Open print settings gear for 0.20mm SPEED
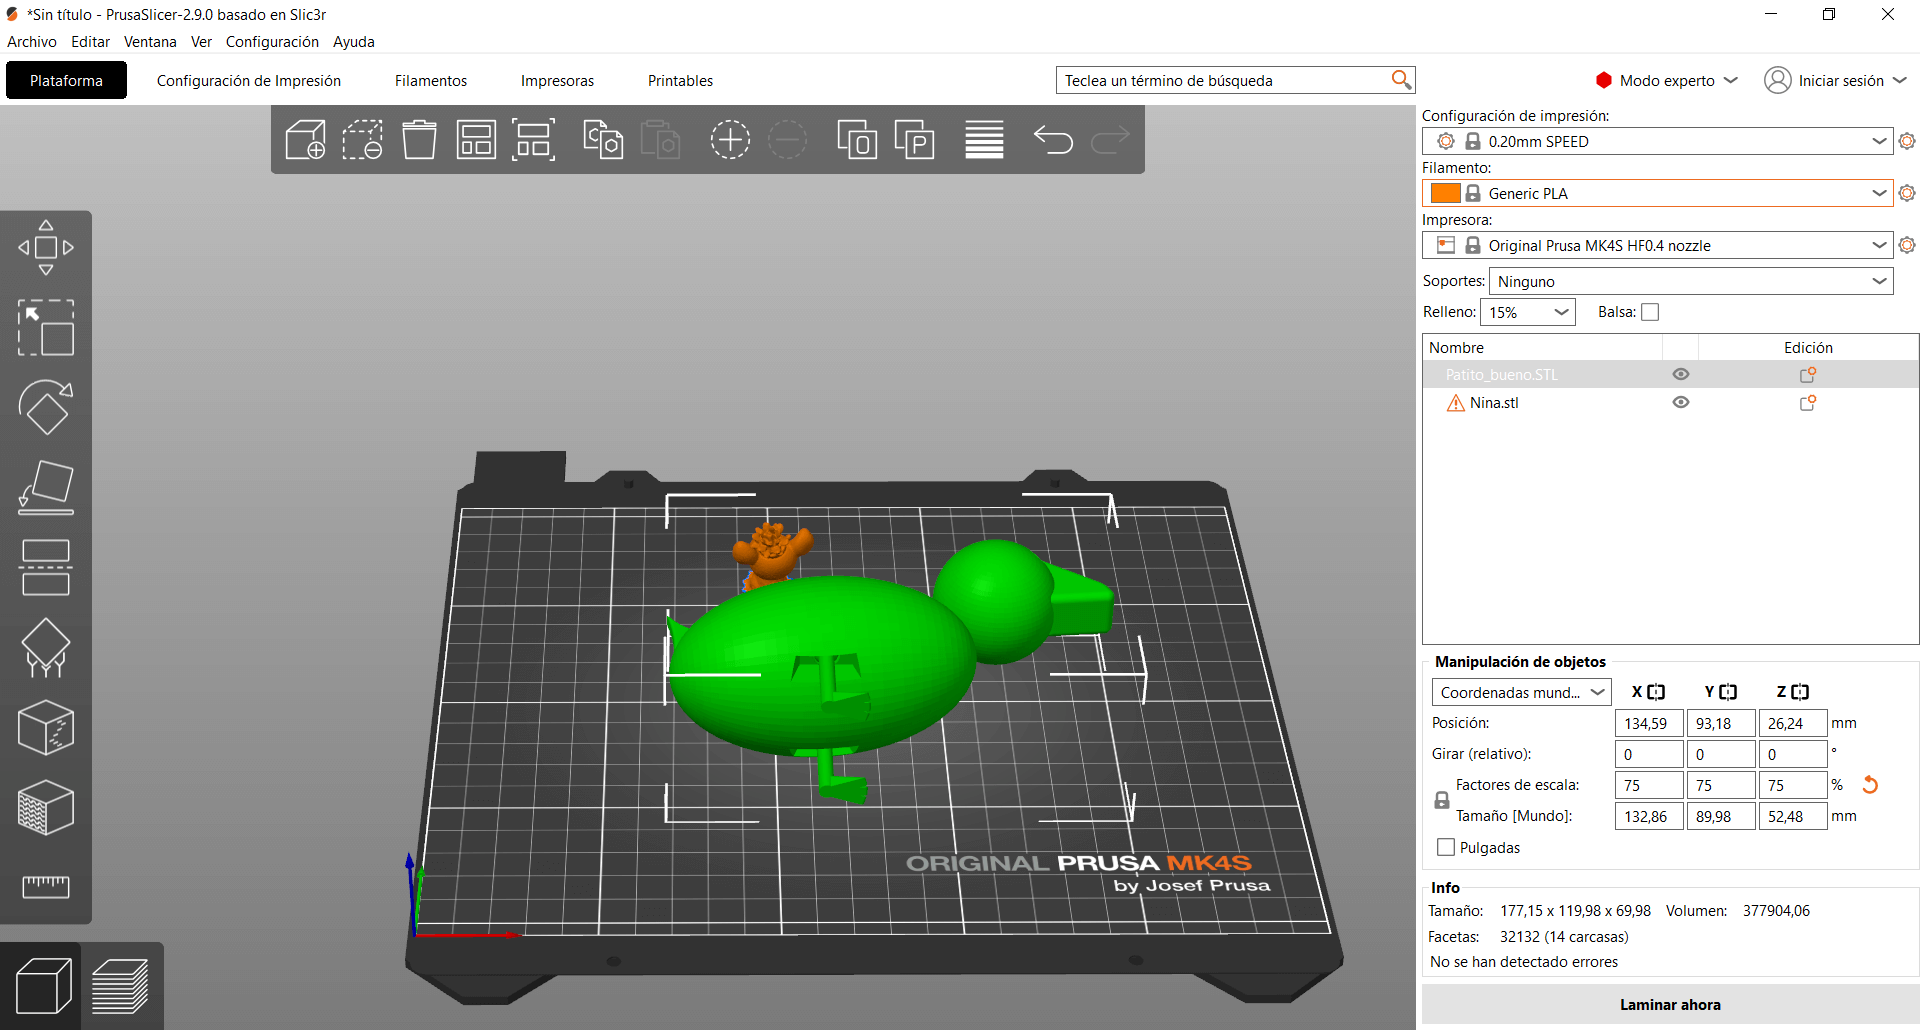The width and height of the screenshot is (1920, 1030). tap(1907, 141)
